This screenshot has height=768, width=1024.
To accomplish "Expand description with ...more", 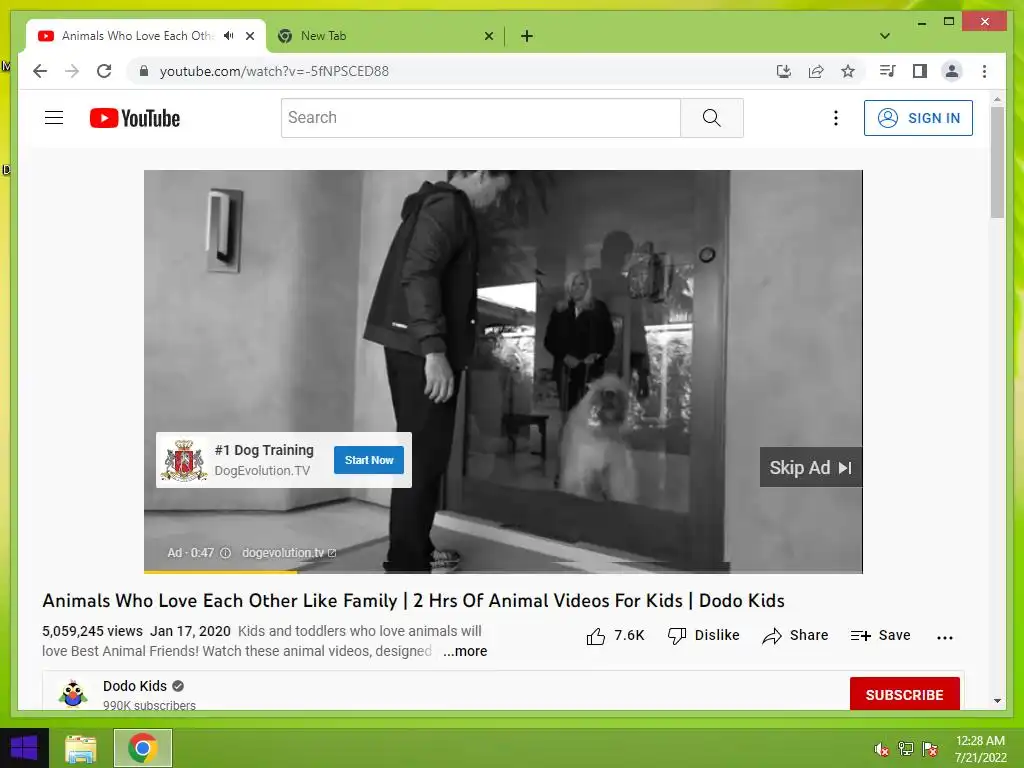I will [465, 651].
